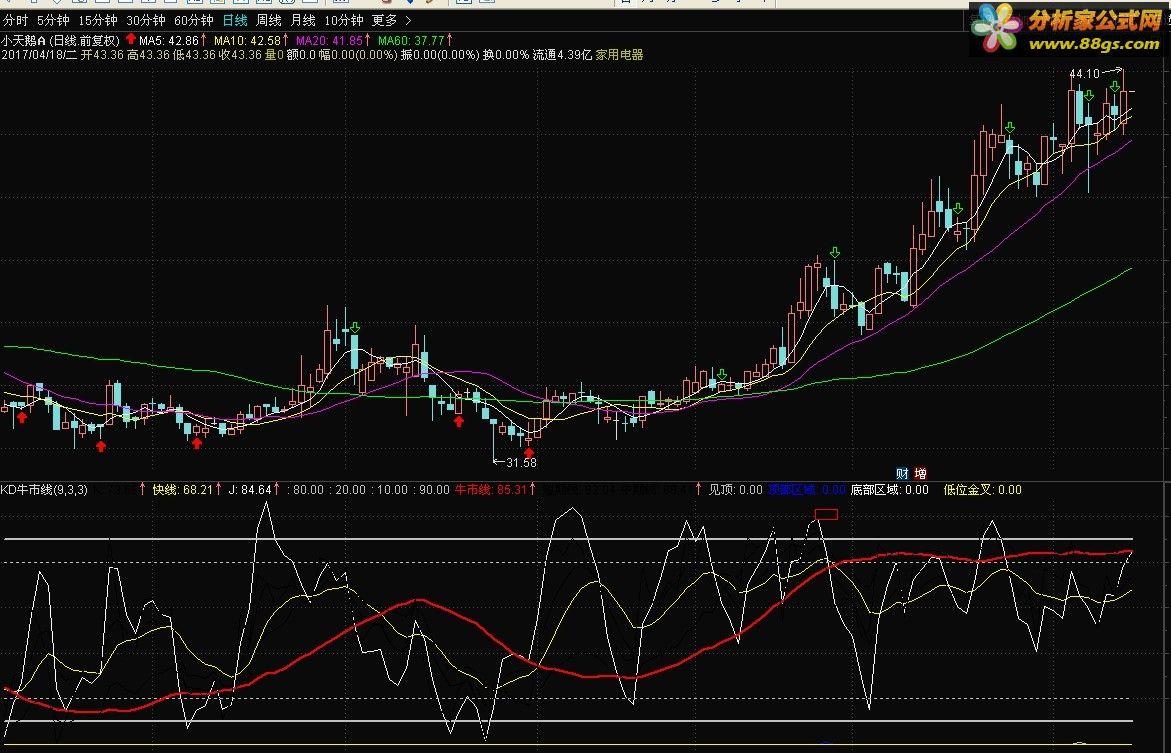Image resolution: width=1171 pixels, height=753 pixels.
Task: Switch to the 分时 intraday tab
Action: click(x=16, y=20)
